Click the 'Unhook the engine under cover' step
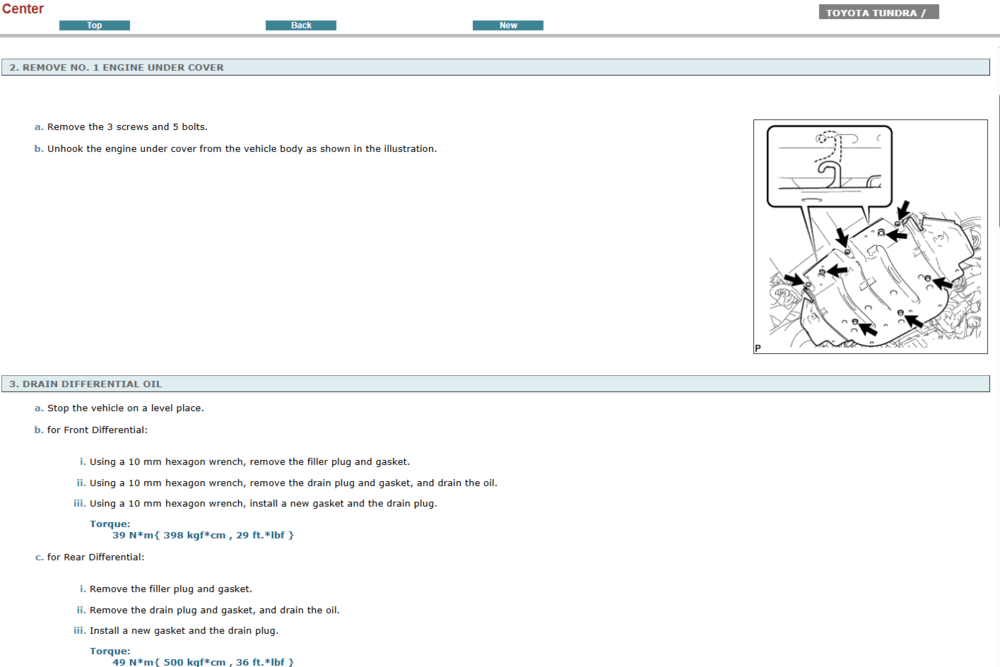Viewport: 1000px width, 667px height. pos(241,149)
